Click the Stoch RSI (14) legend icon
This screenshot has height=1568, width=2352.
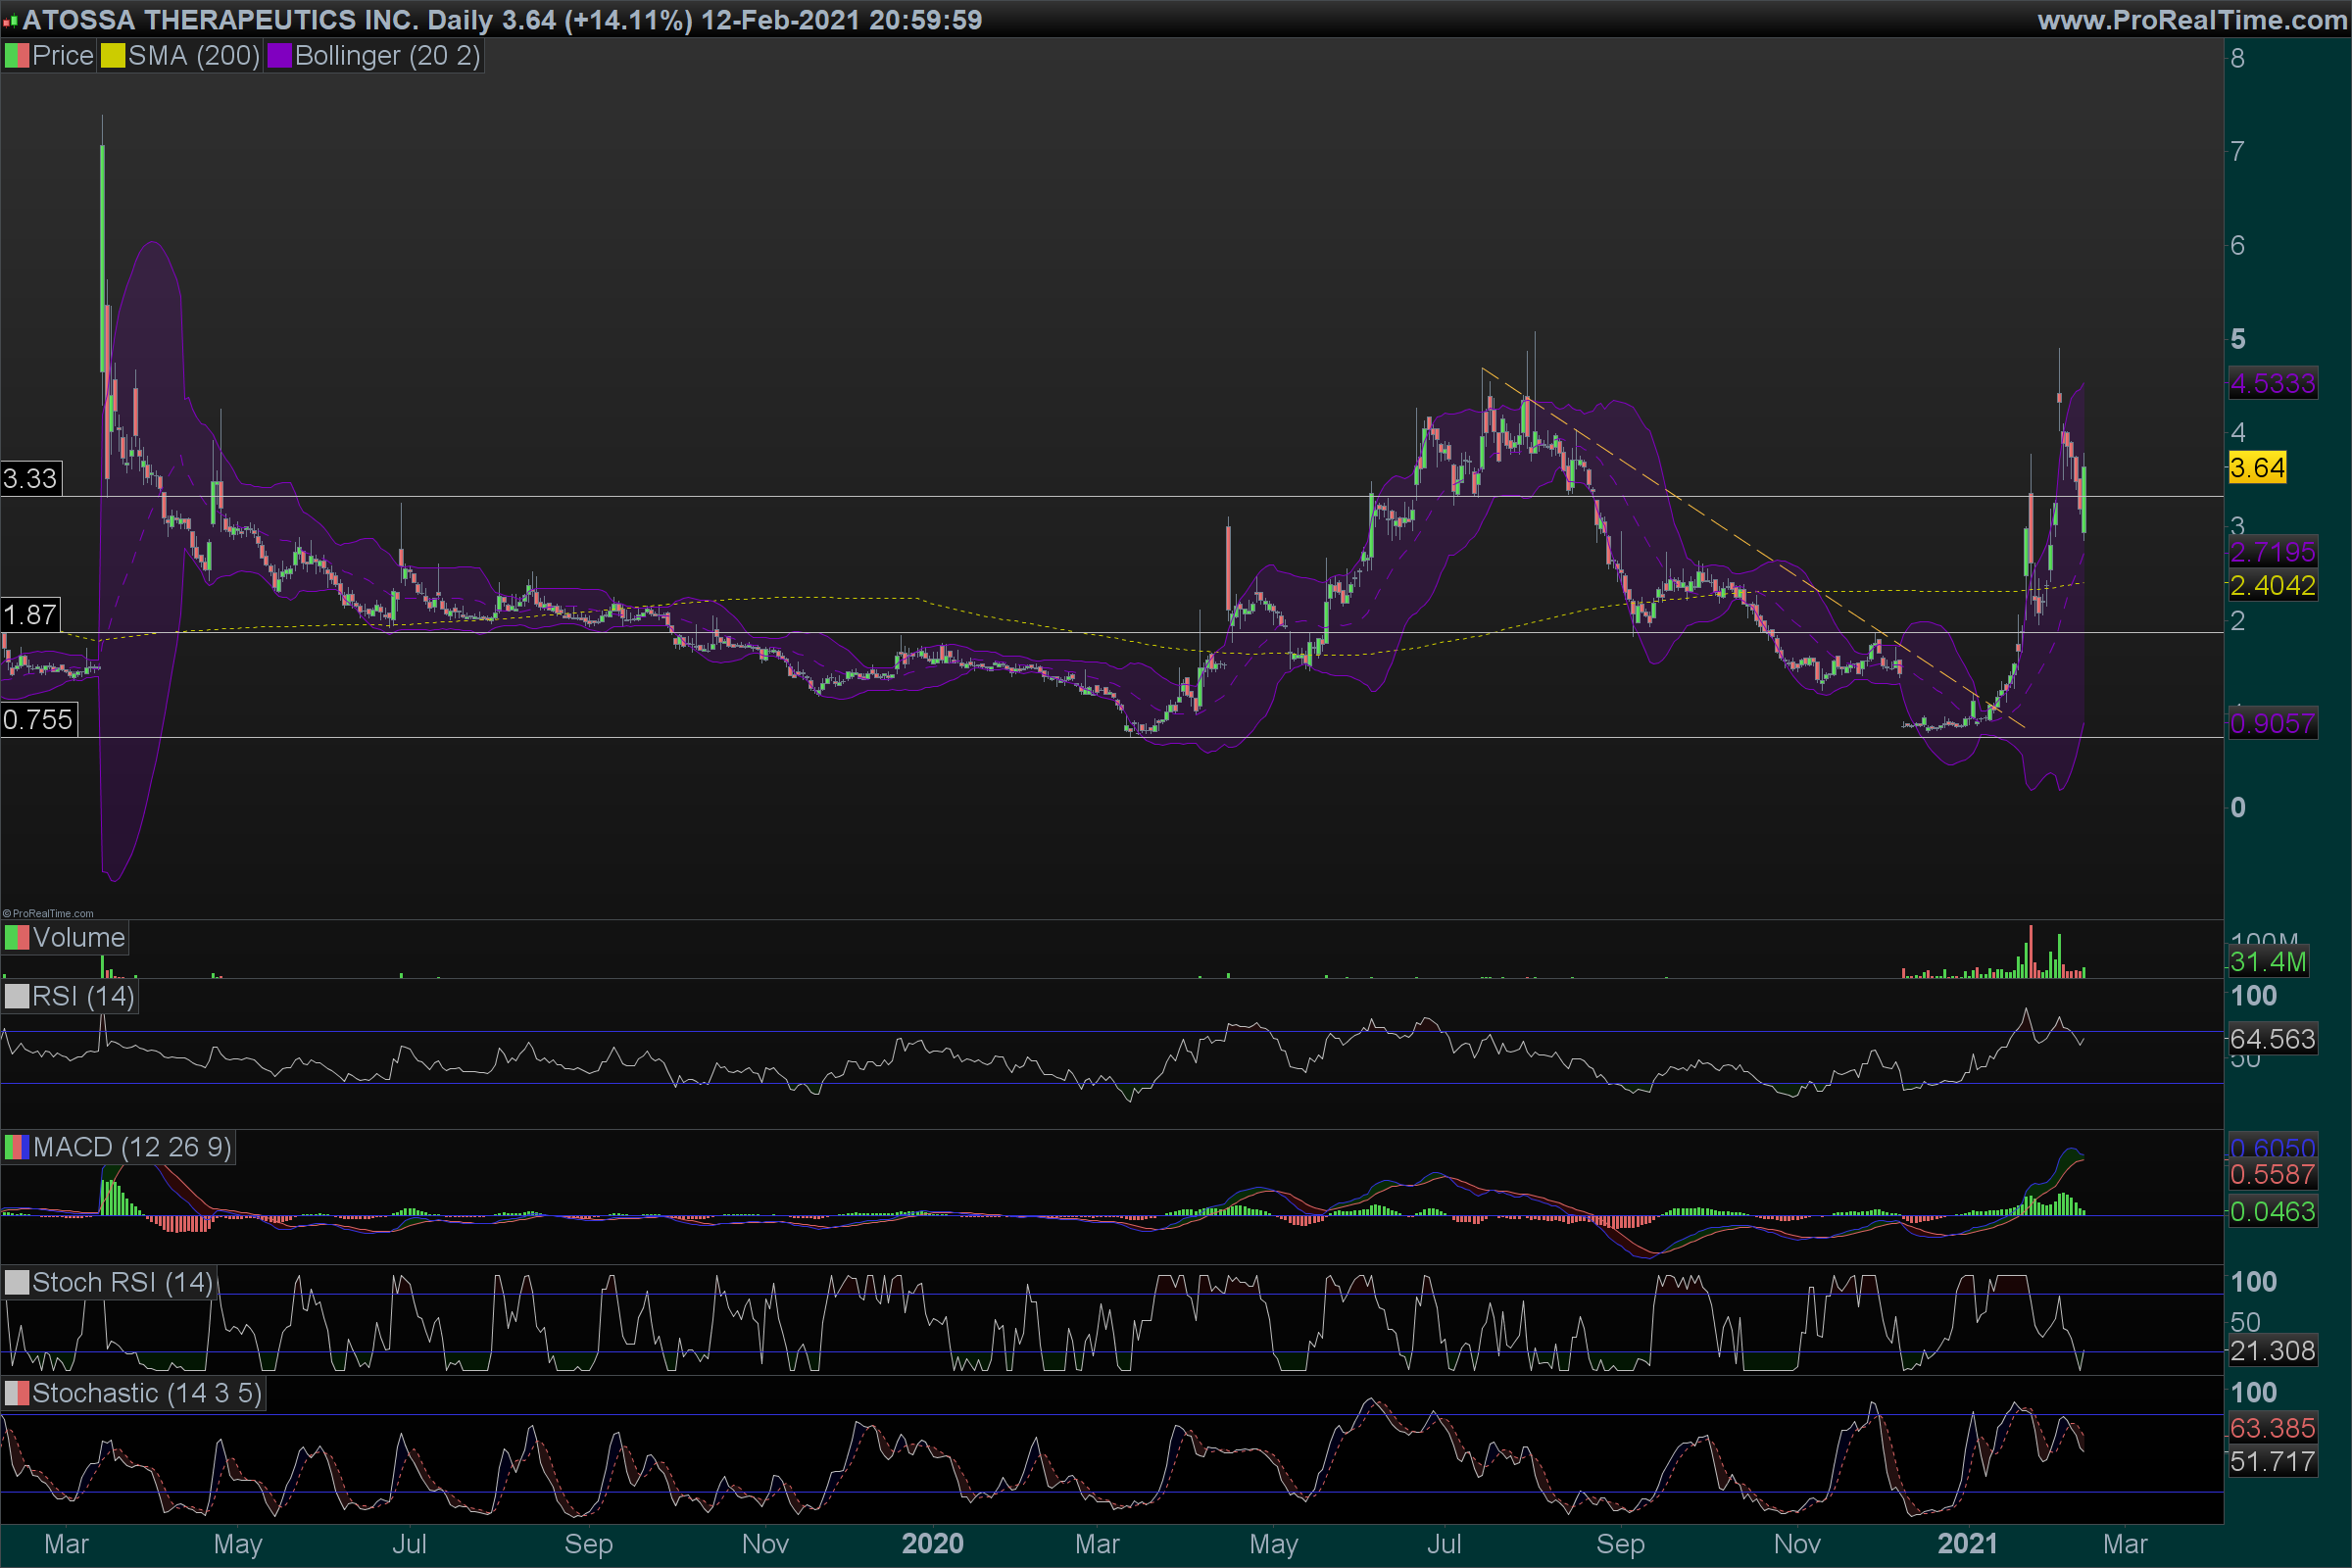click(17, 1283)
